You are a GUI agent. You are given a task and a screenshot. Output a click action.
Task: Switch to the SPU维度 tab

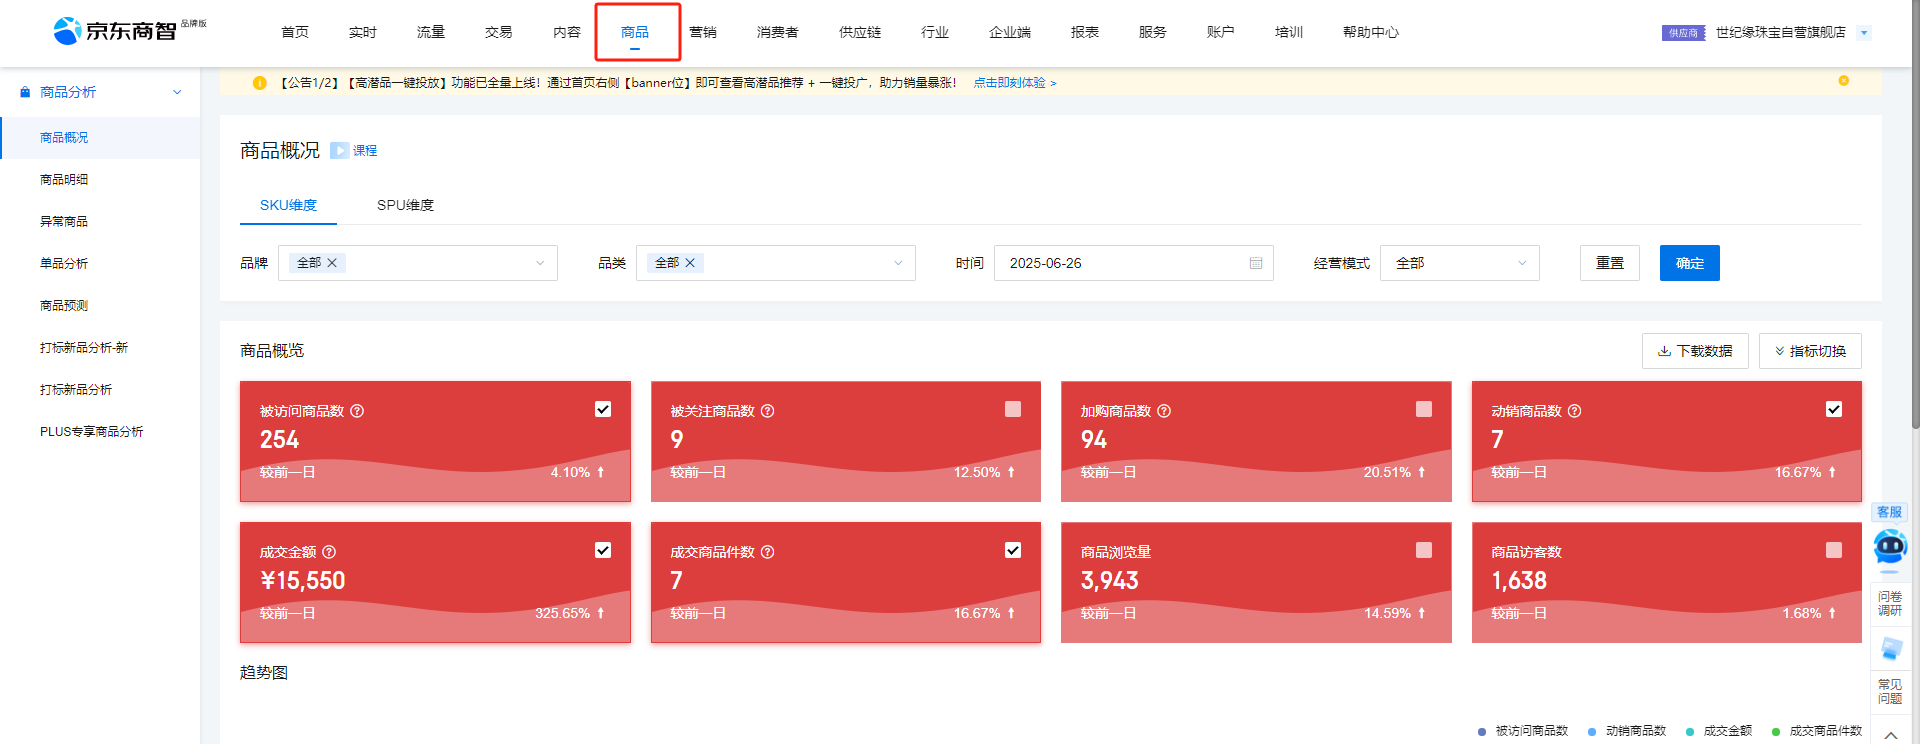(x=405, y=205)
